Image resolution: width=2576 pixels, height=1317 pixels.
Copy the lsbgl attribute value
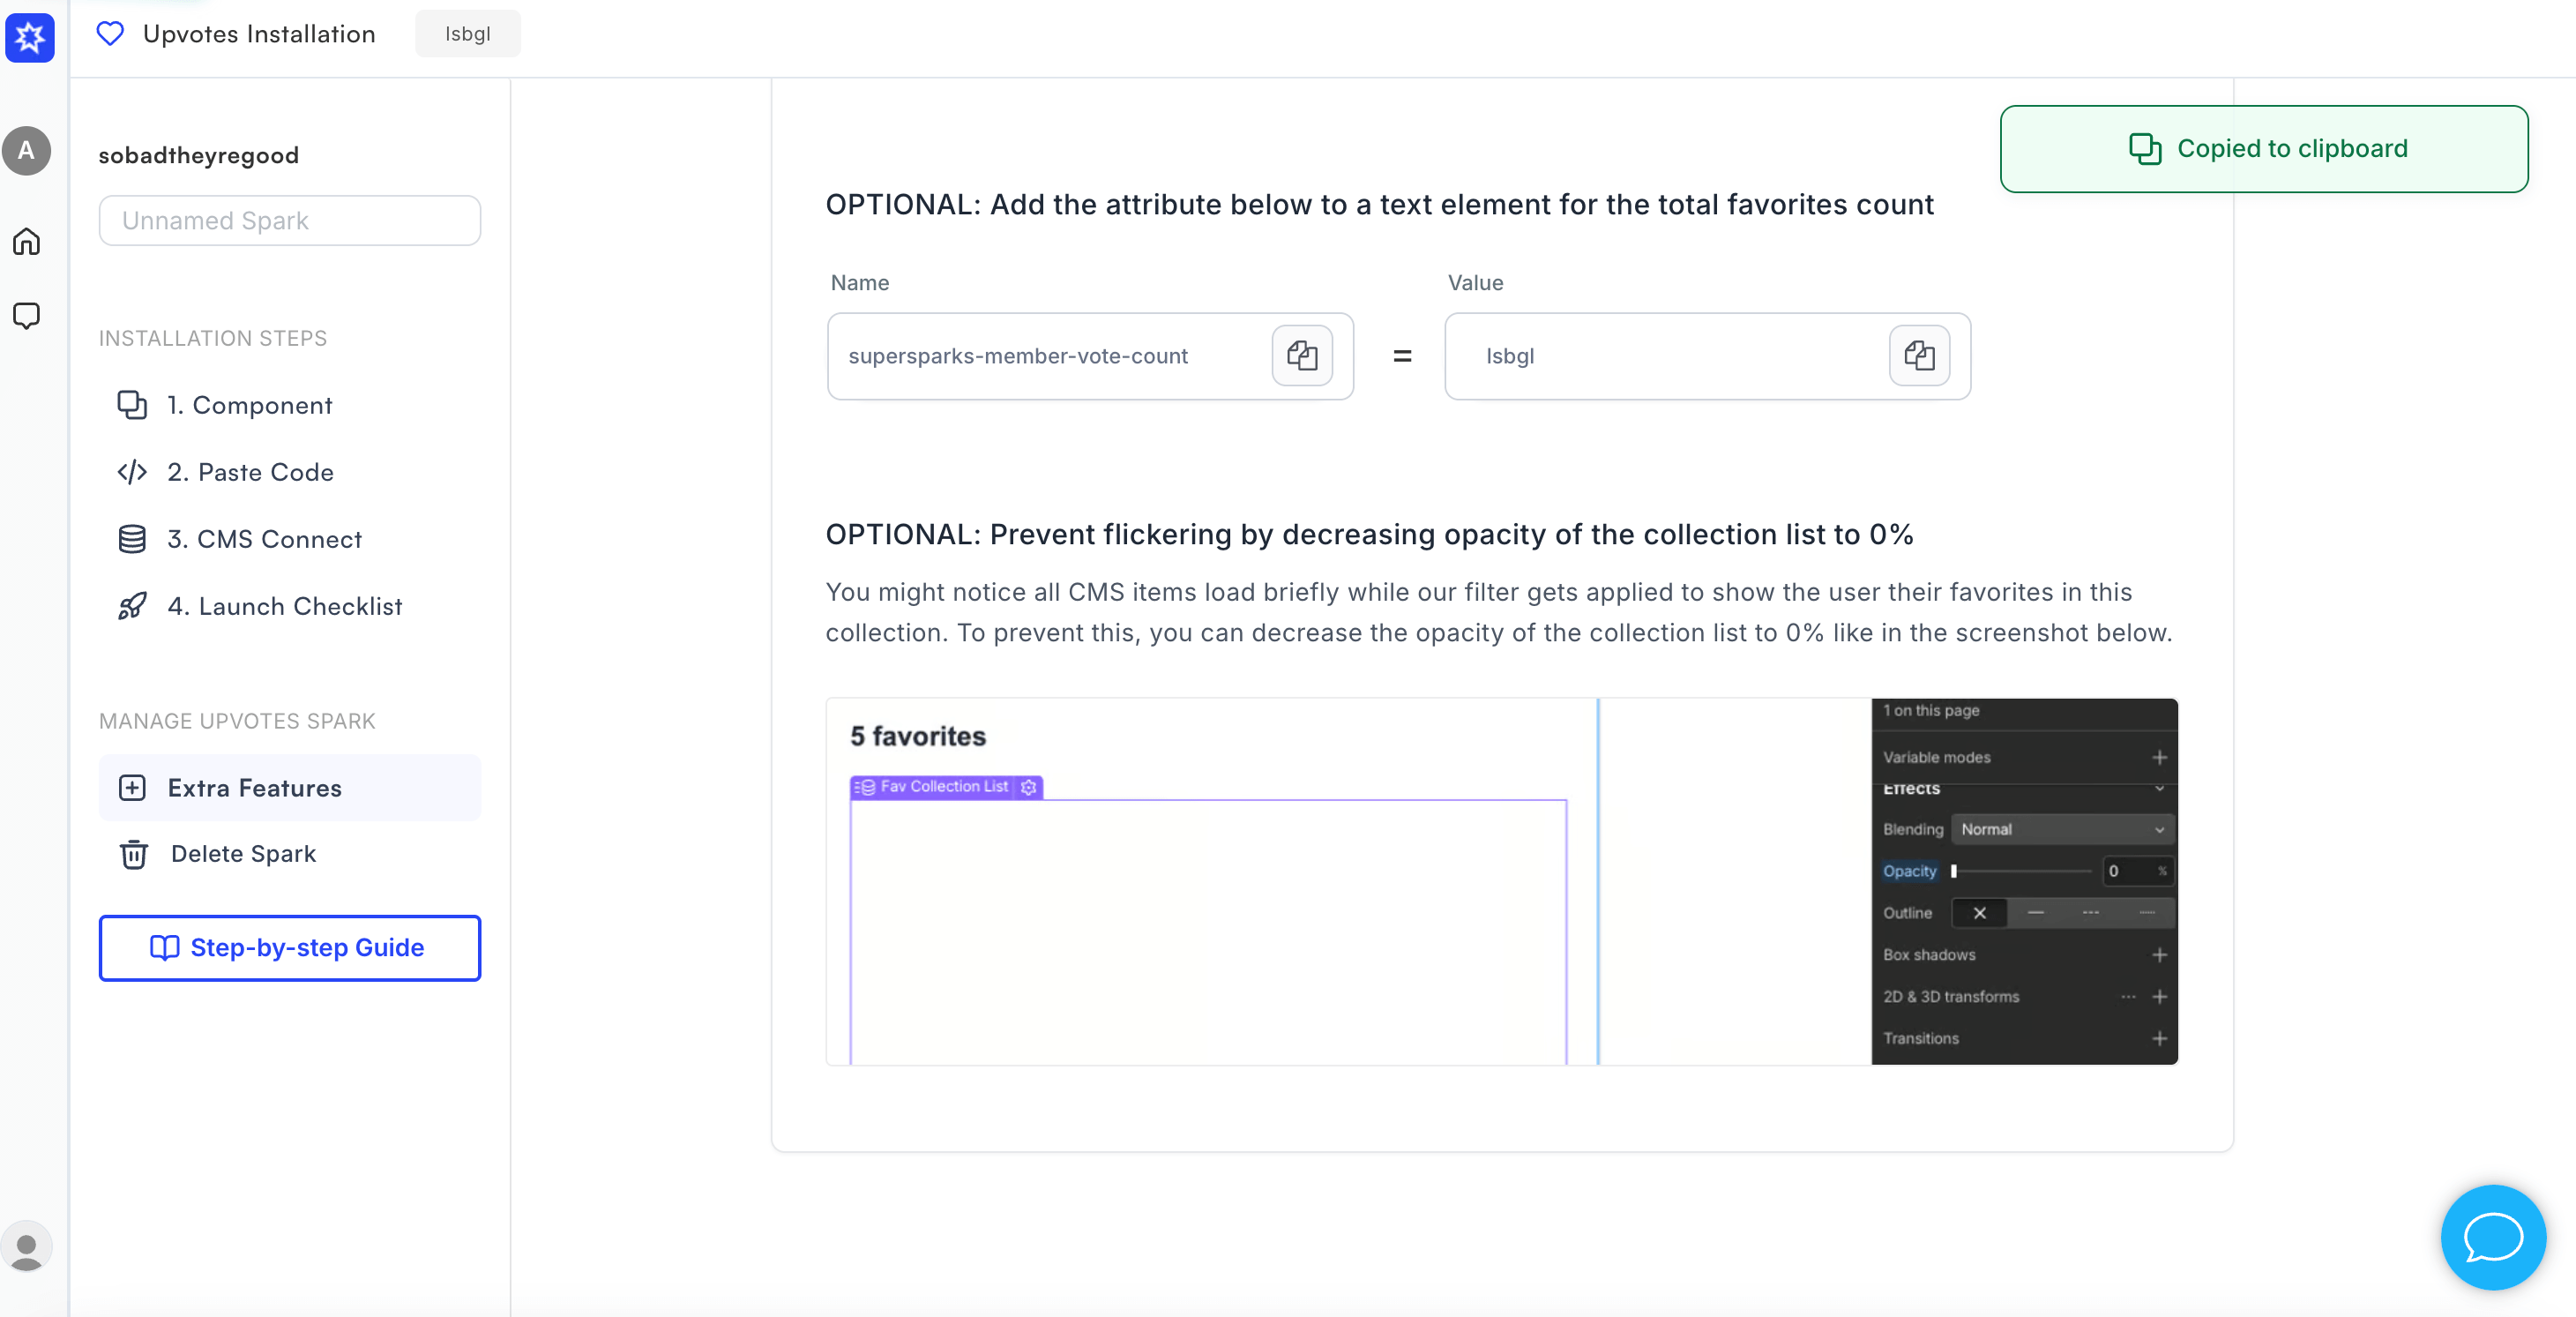pyautogui.click(x=1918, y=356)
